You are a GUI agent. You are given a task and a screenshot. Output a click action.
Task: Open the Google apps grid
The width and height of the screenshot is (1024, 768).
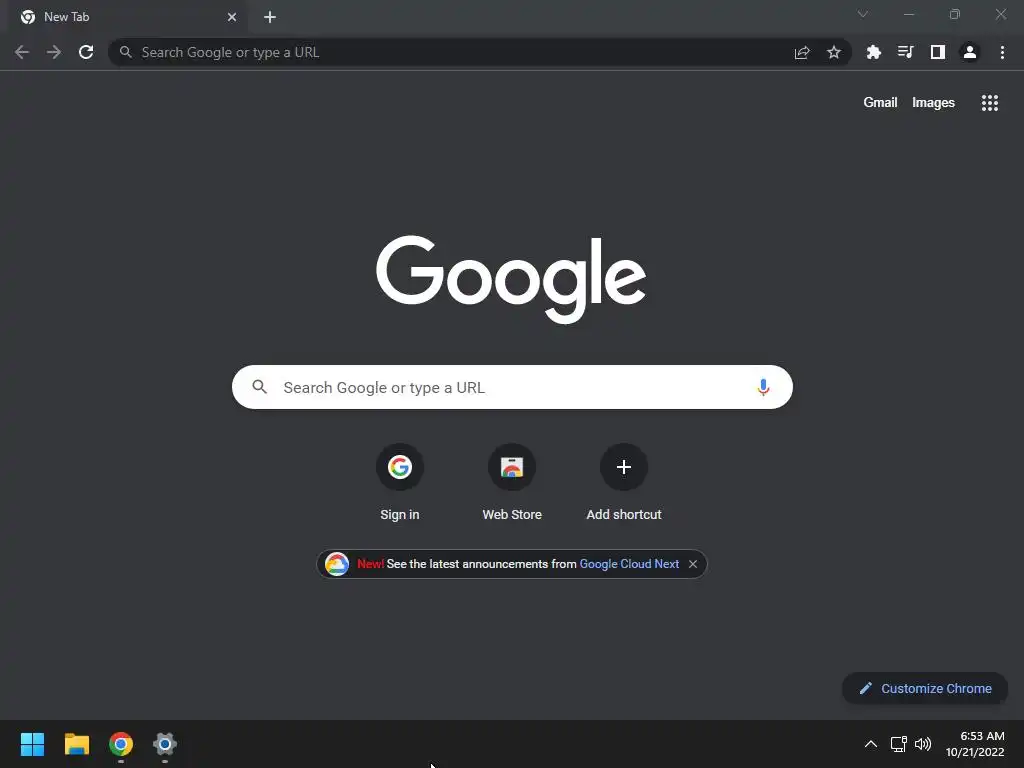point(989,103)
